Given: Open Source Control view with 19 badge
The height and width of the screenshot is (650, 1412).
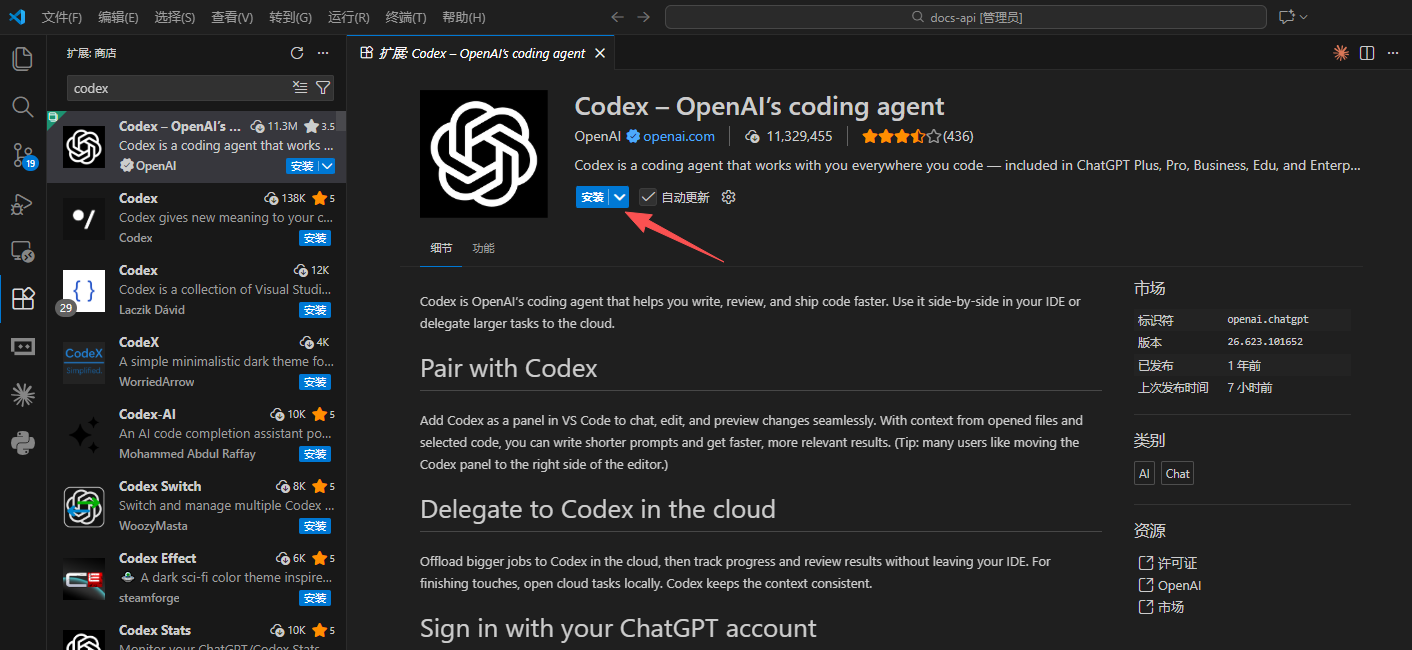Looking at the screenshot, I should [x=22, y=154].
